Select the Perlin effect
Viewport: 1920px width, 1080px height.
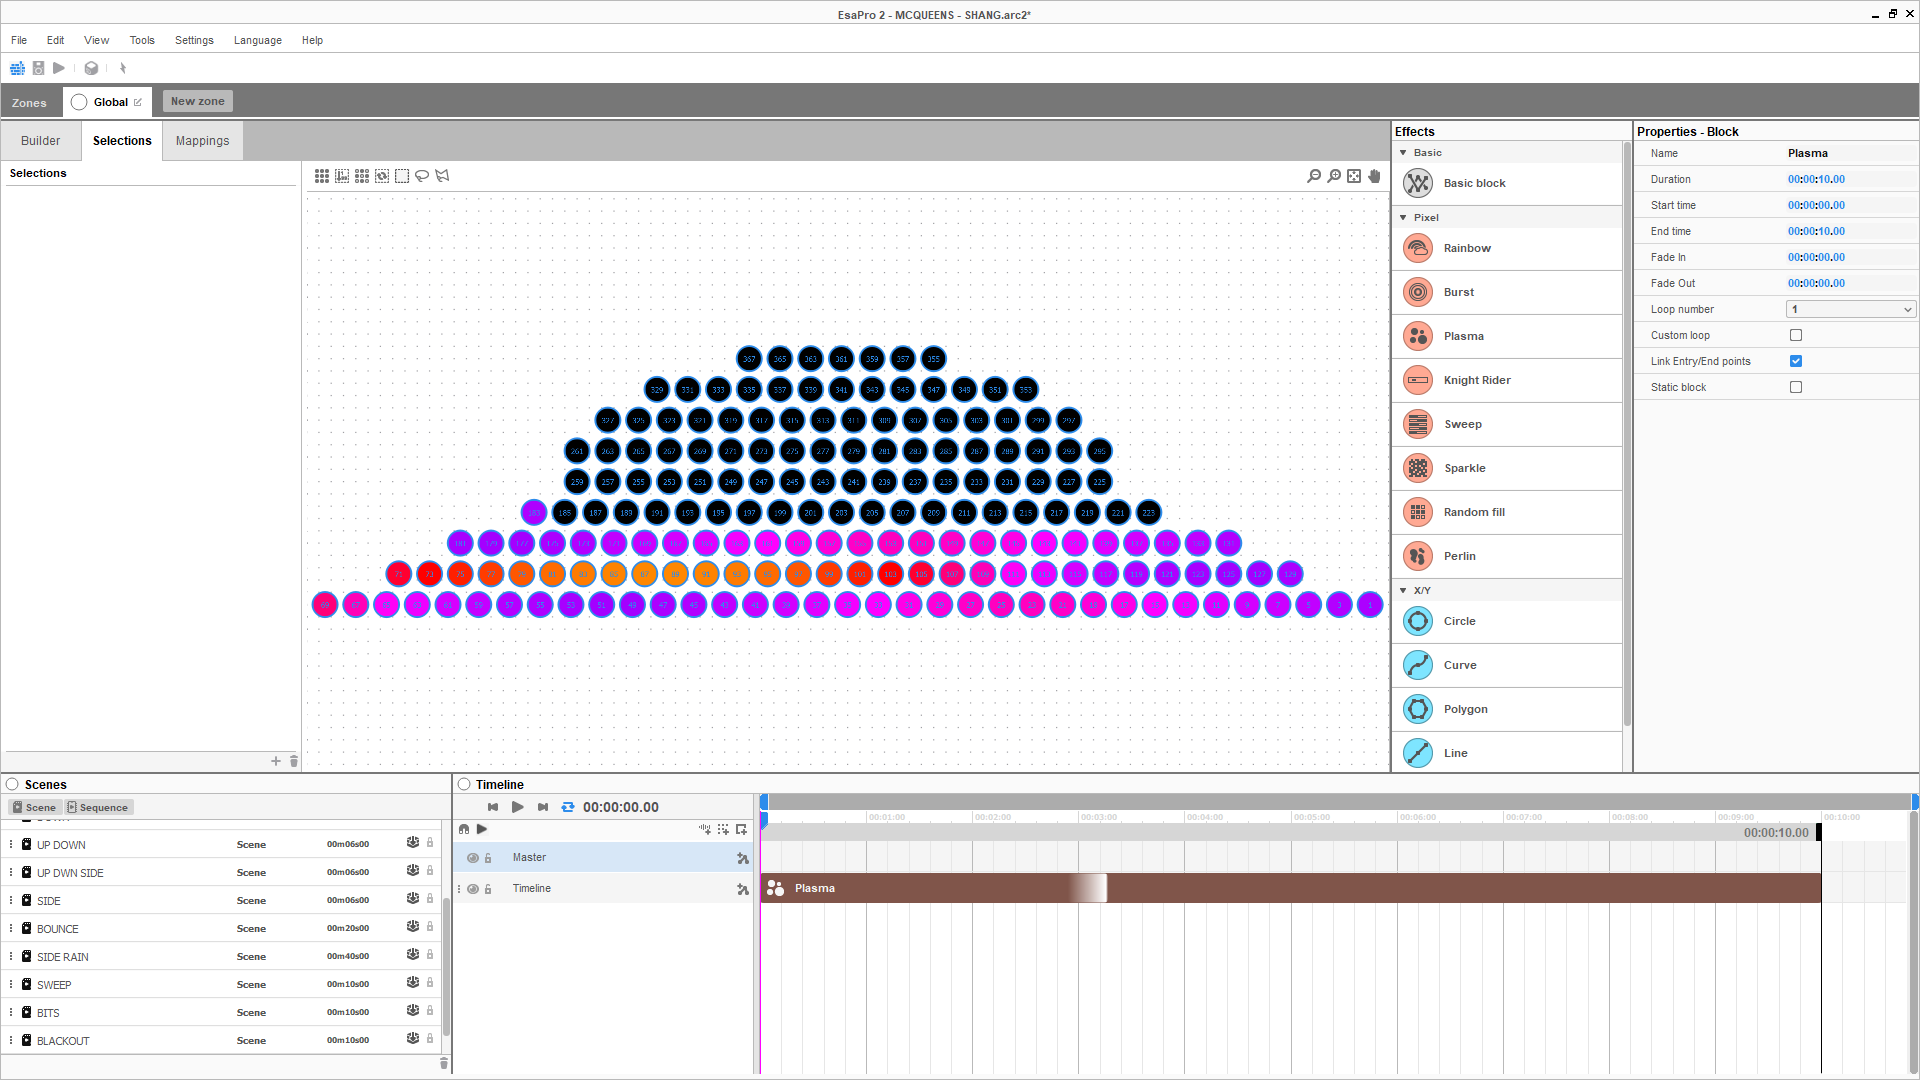[x=1506, y=557]
